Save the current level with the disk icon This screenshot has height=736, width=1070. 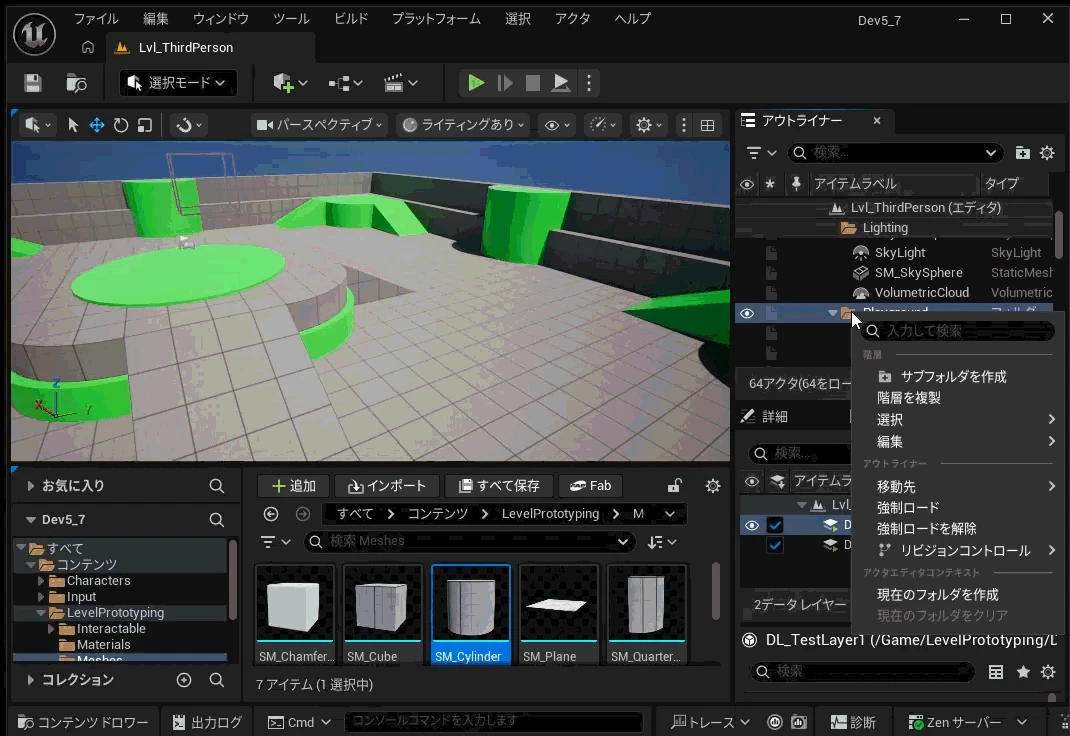click(33, 83)
